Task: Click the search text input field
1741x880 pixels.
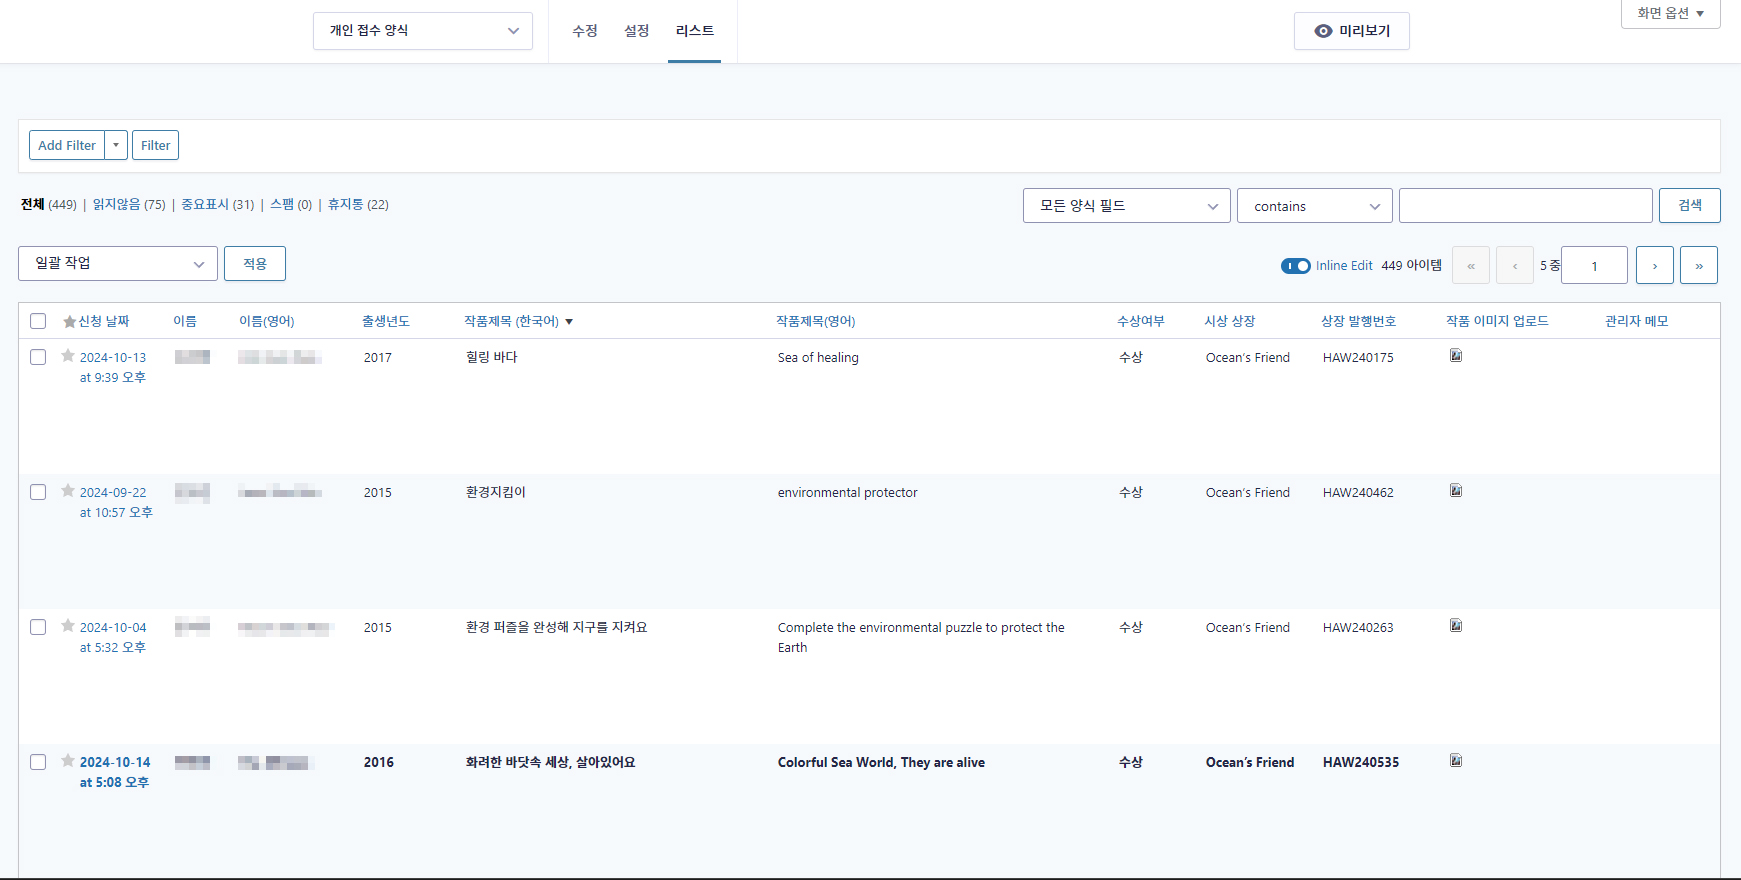Action: 1525,206
